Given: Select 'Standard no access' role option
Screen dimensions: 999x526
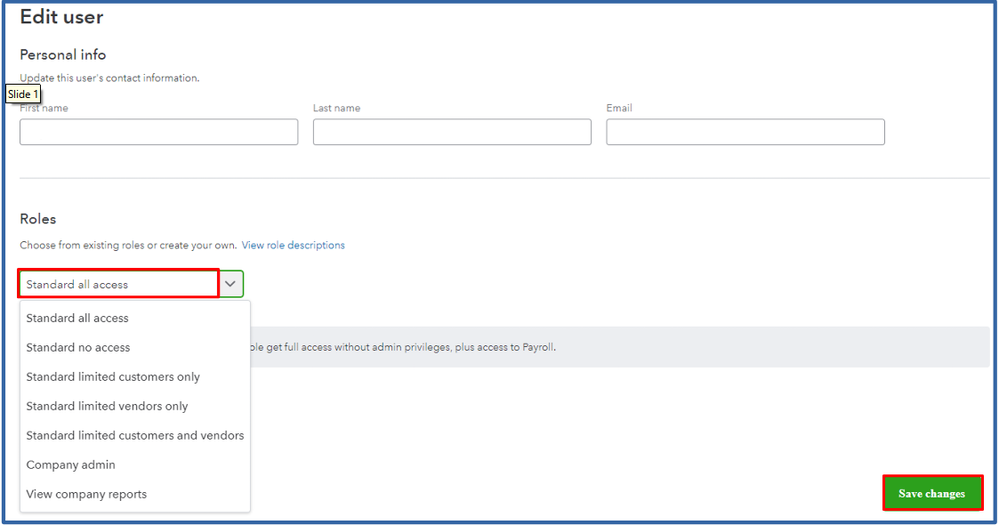Looking at the screenshot, I should point(78,348).
